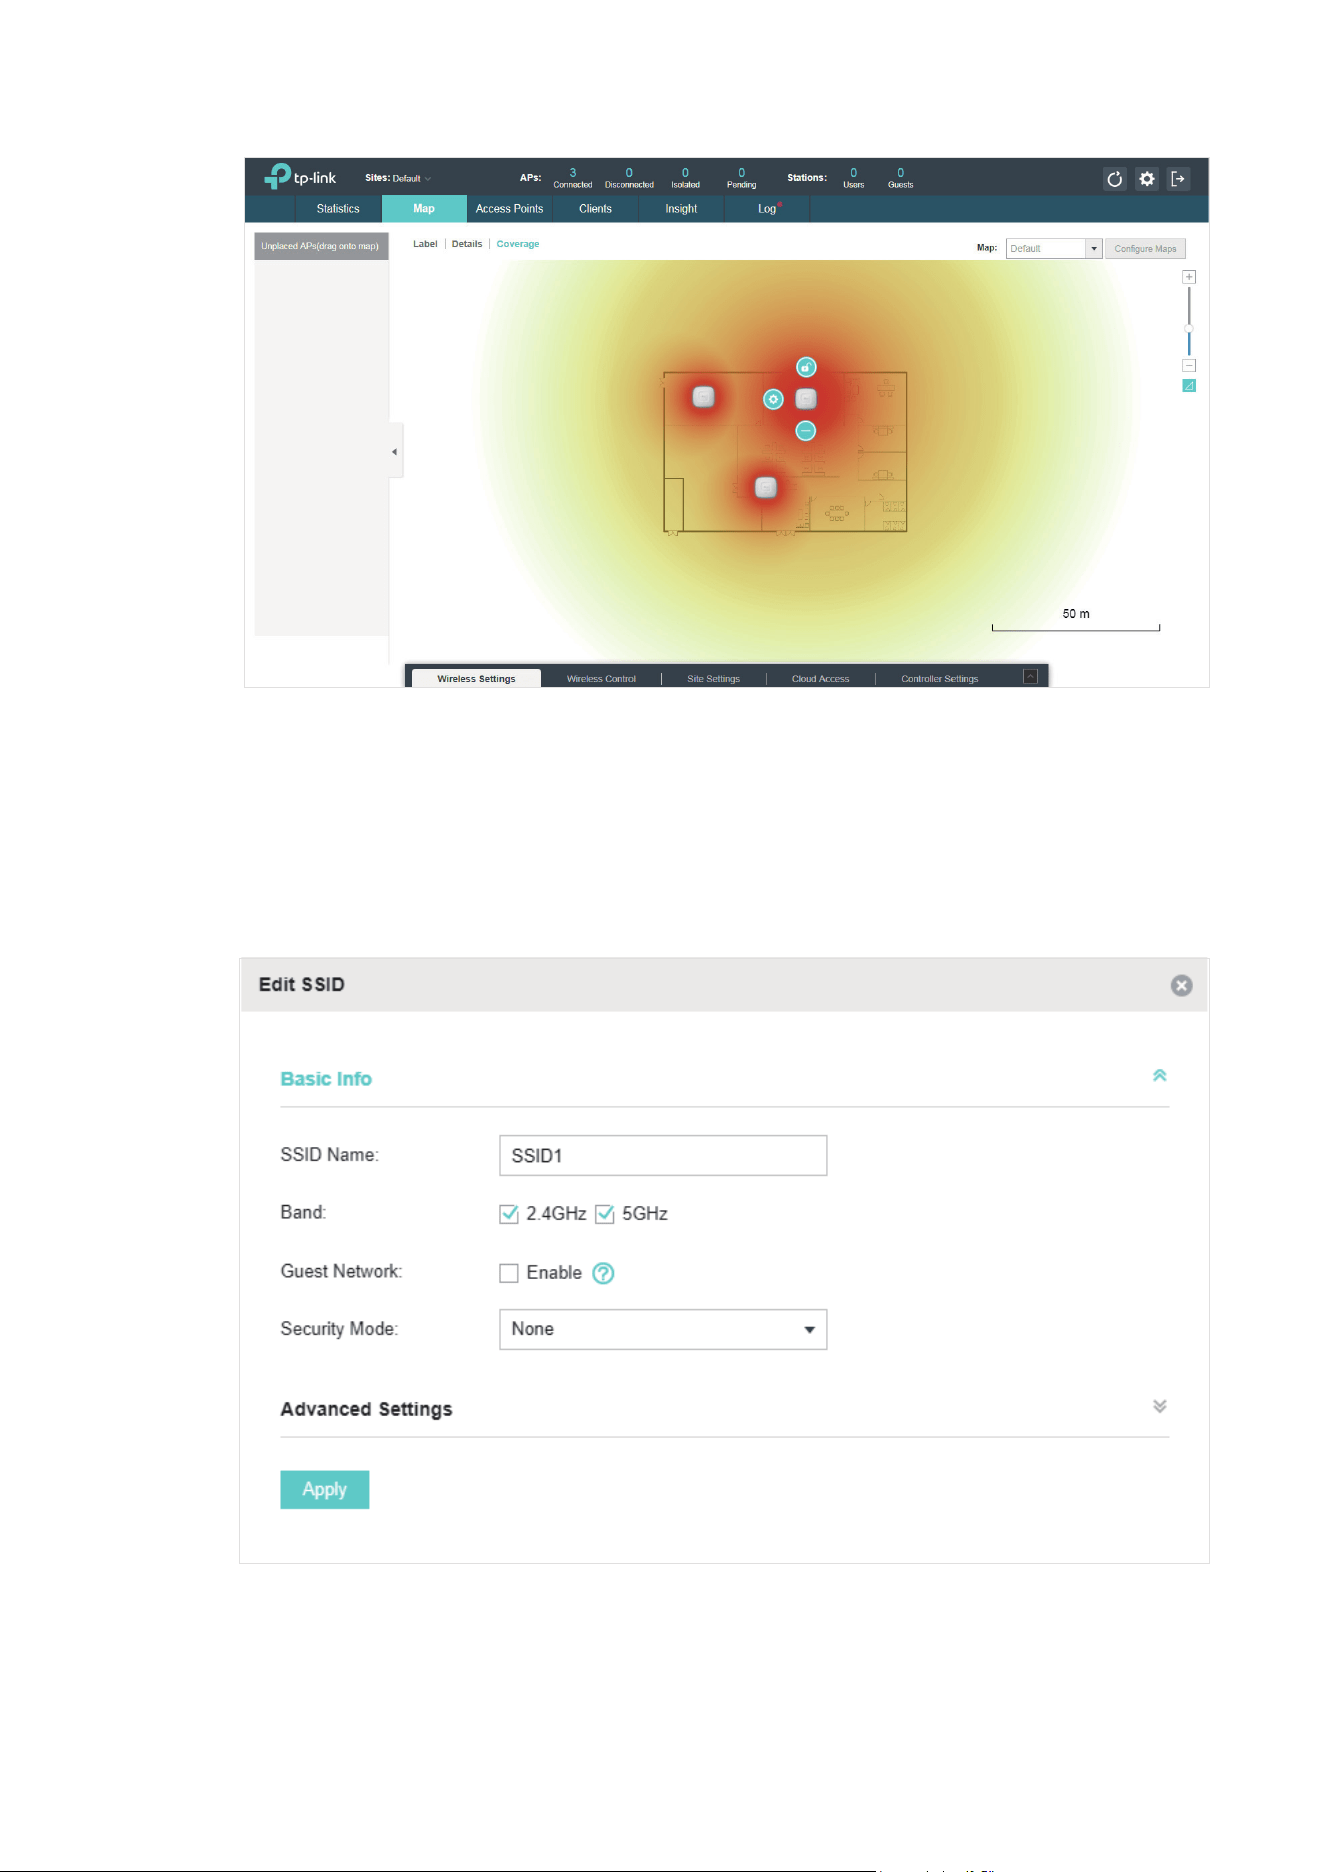1324x1872 pixels.
Task: Close the Edit SSID dialog
Action: (x=1181, y=986)
